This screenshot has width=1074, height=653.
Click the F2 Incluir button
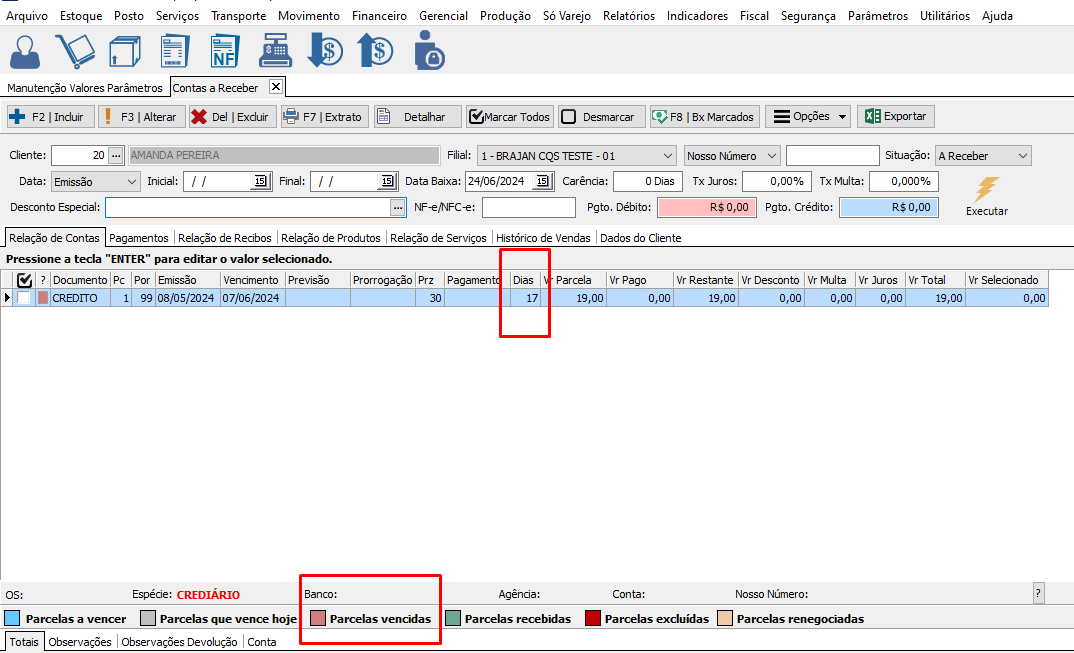click(x=49, y=117)
